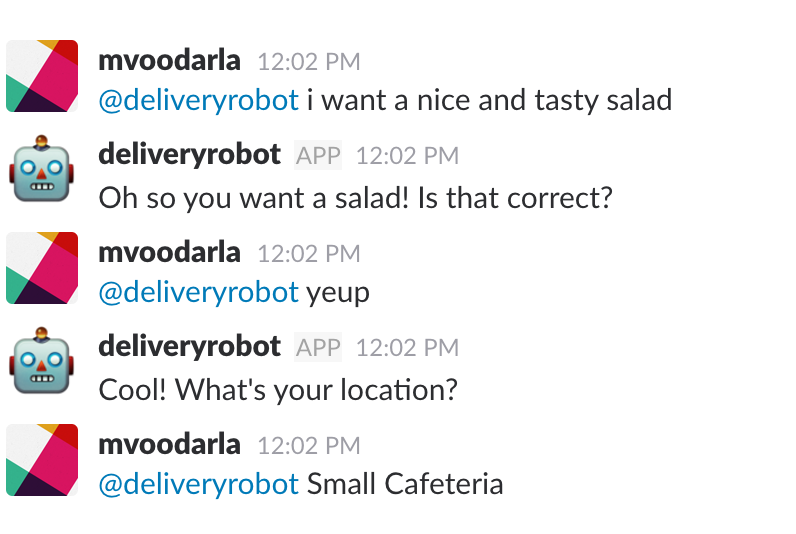Screen dimensions: 796x534
Task: Open @deliveryrobot mention before "Small Cafeteria"
Action: [x=198, y=484]
